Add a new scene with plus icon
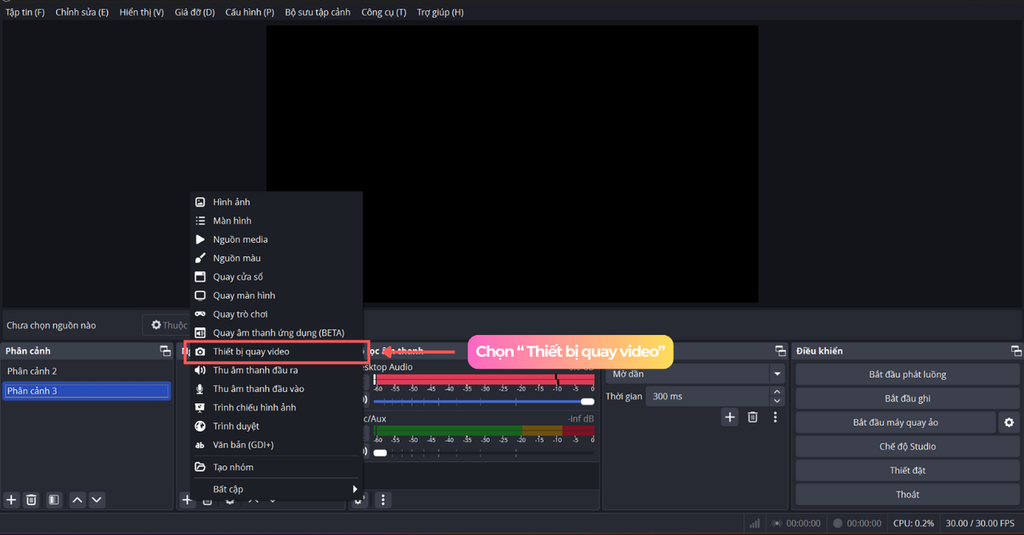The height and width of the screenshot is (535, 1024). tap(11, 500)
